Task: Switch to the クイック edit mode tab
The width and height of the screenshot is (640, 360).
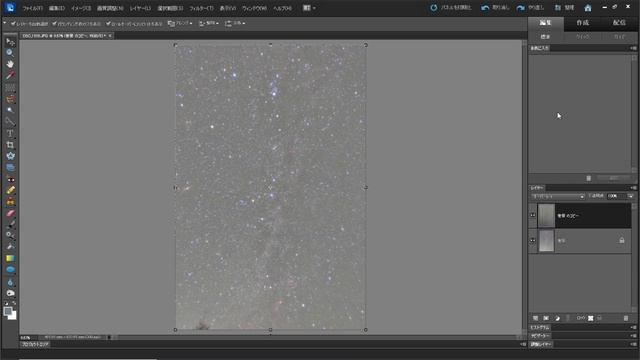Action: coord(582,37)
